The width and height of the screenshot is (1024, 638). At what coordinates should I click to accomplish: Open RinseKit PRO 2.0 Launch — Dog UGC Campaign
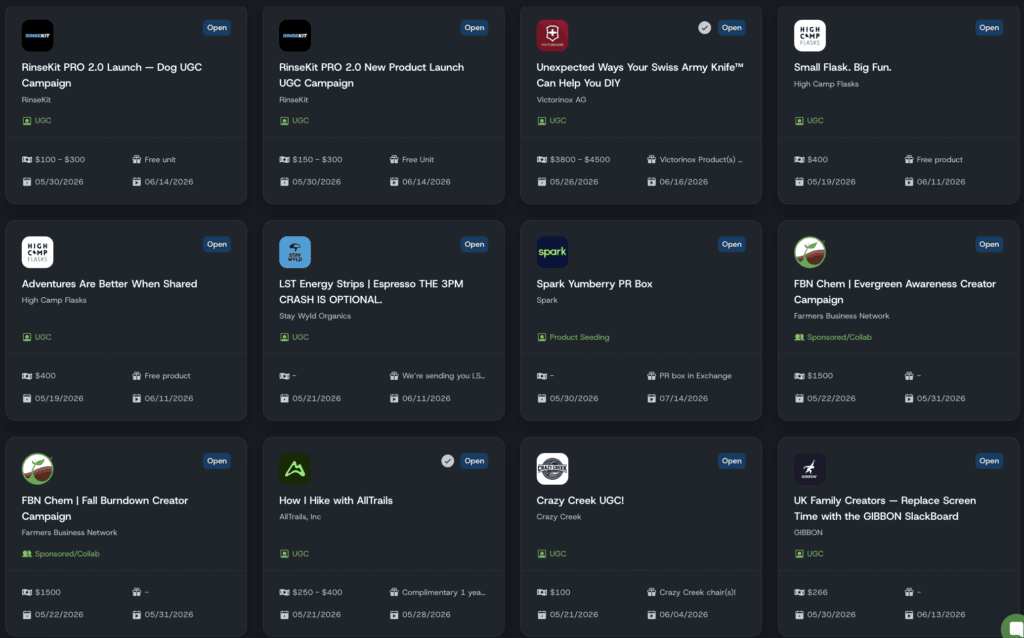click(x=112, y=75)
